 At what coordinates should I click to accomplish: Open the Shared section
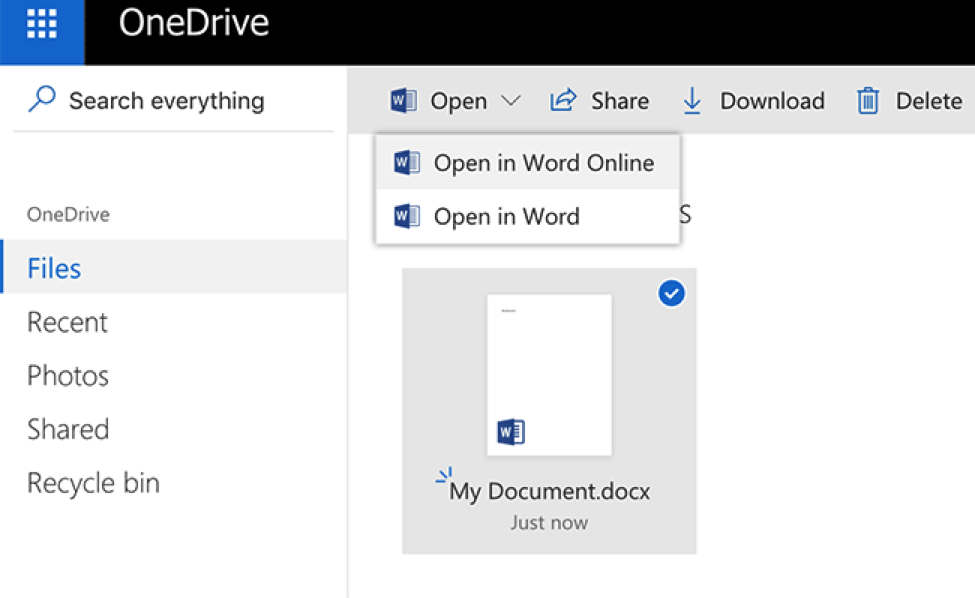pos(68,429)
